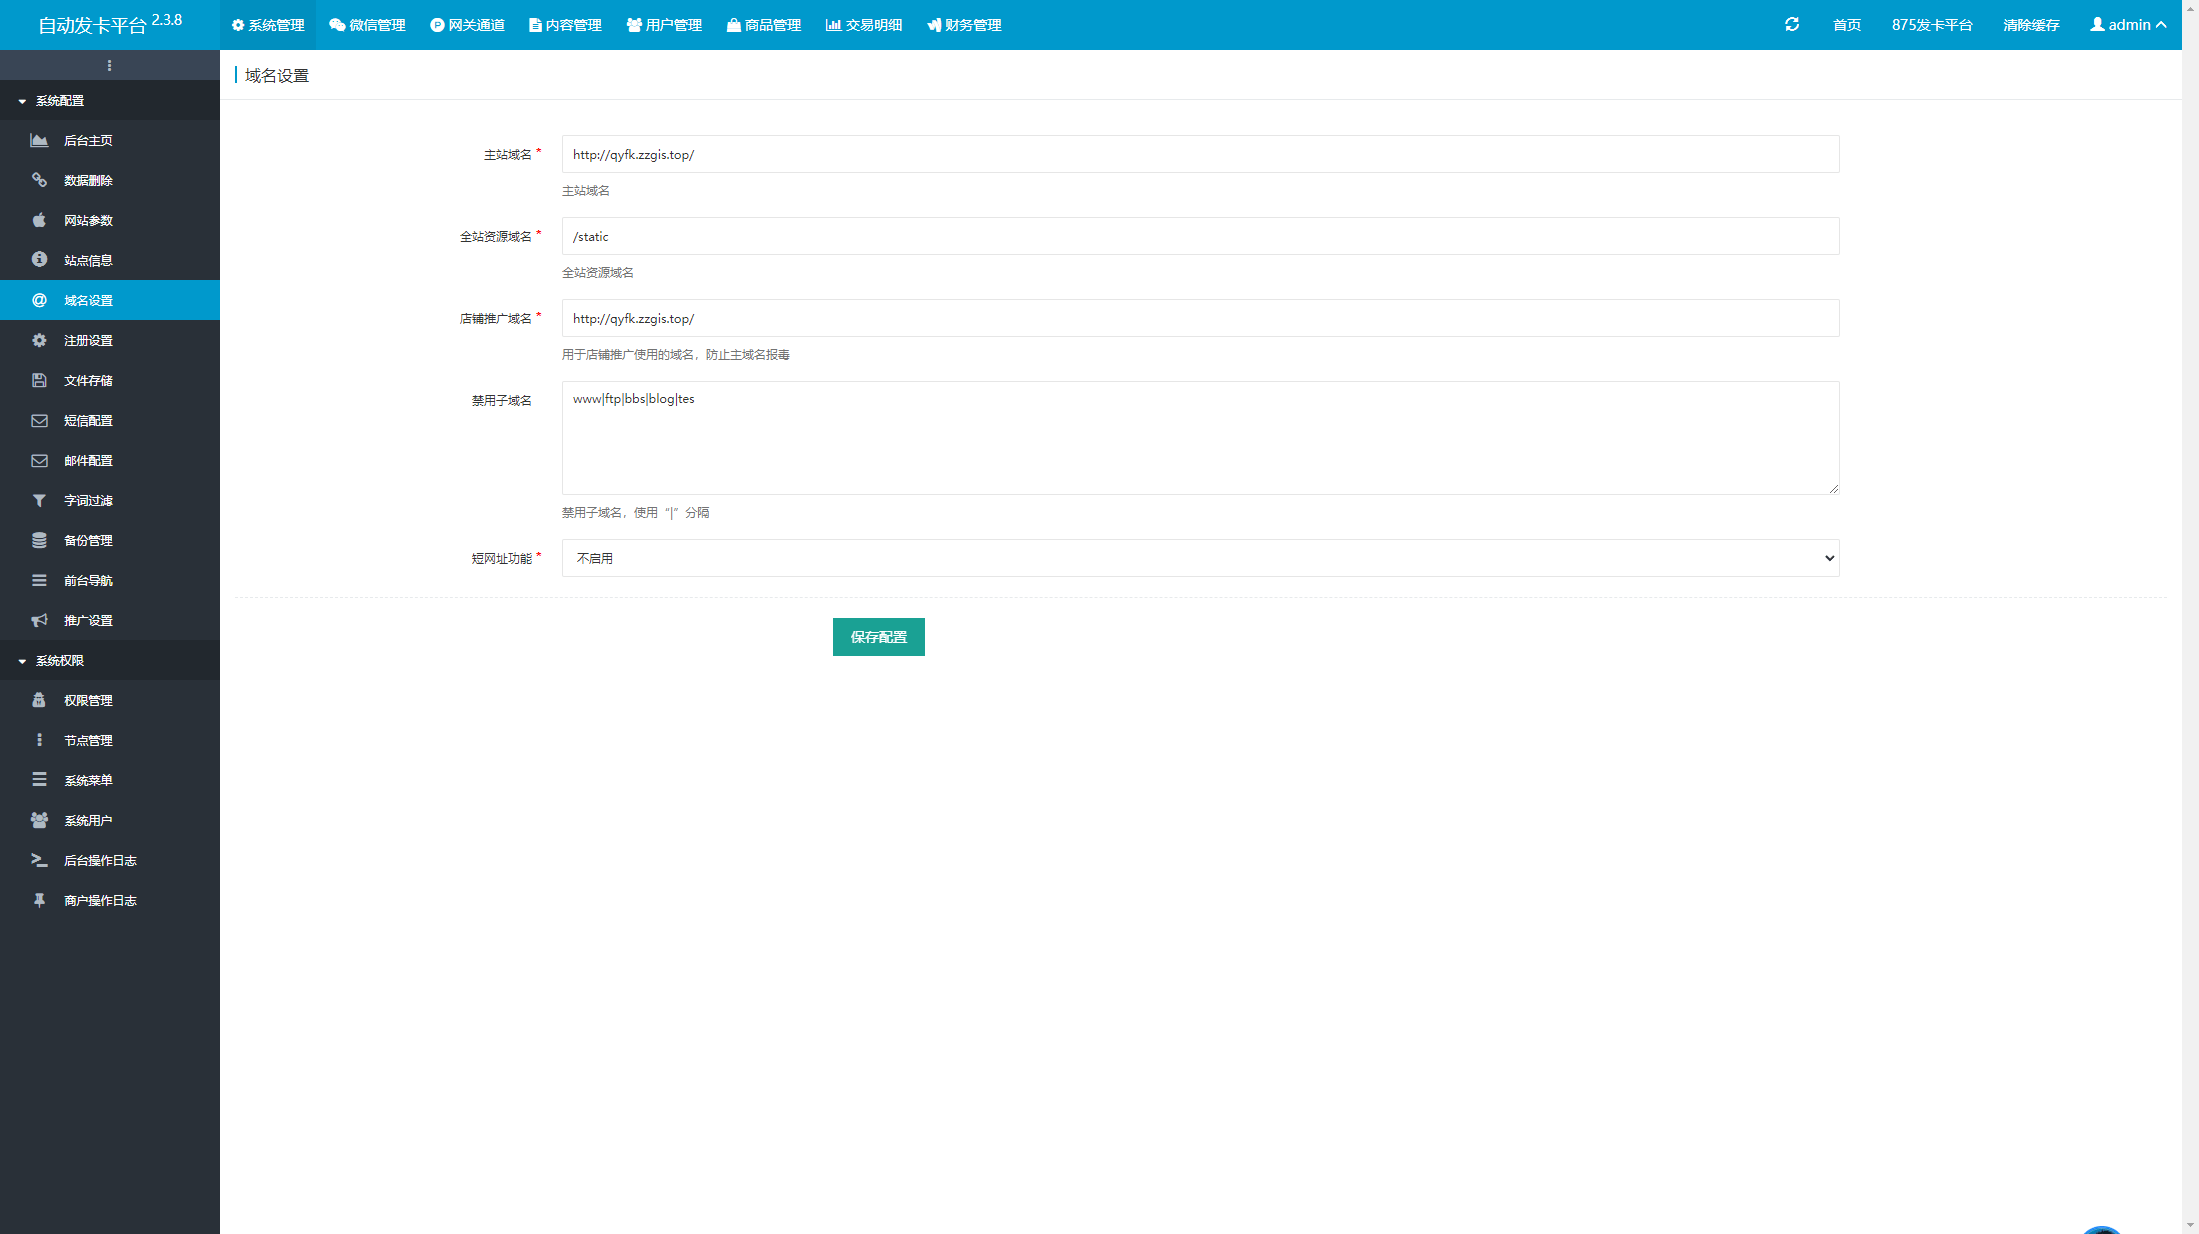The image size is (2199, 1234).
Task: Expand the admin user menu
Action: (x=2128, y=24)
